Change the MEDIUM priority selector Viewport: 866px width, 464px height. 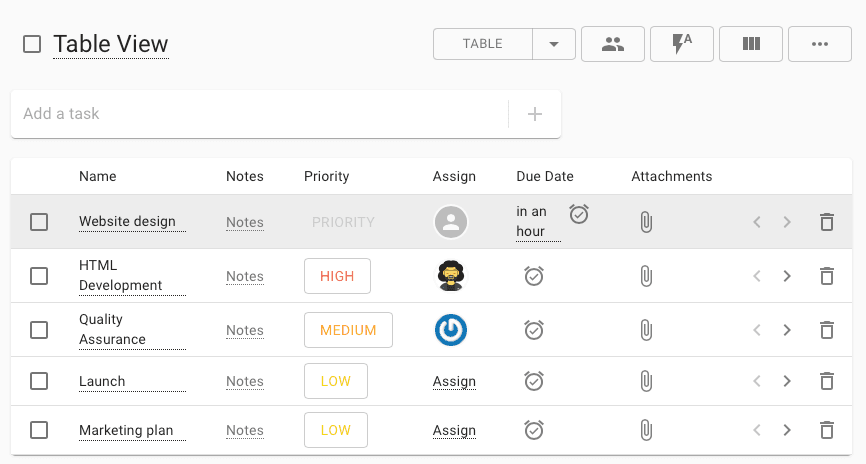point(348,330)
